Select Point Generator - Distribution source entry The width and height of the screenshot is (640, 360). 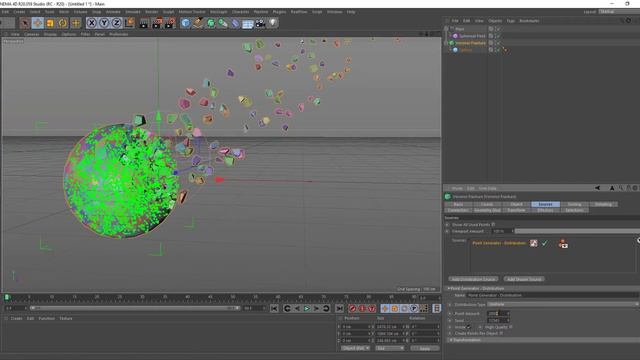coord(499,243)
